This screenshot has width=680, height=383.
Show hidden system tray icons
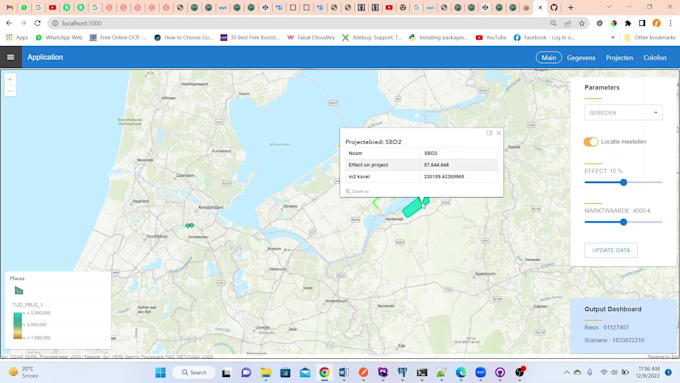coord(566,373)
